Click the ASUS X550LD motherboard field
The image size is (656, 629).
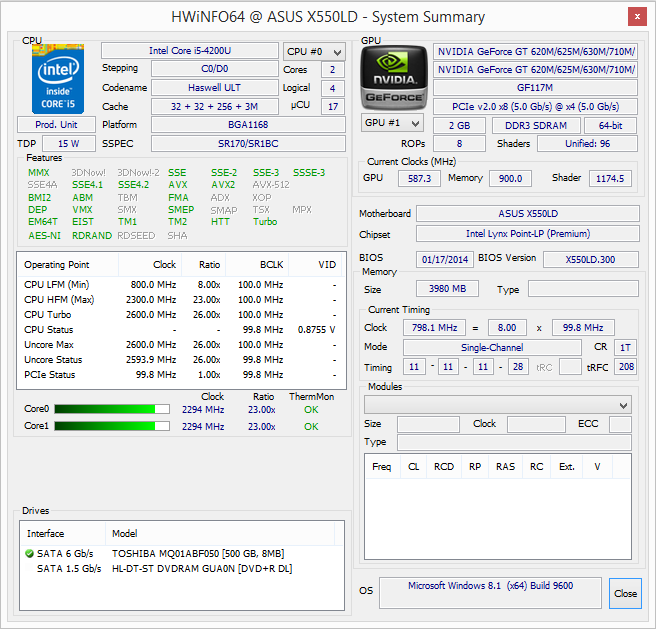pyautogui.click(x=528, y=213)
